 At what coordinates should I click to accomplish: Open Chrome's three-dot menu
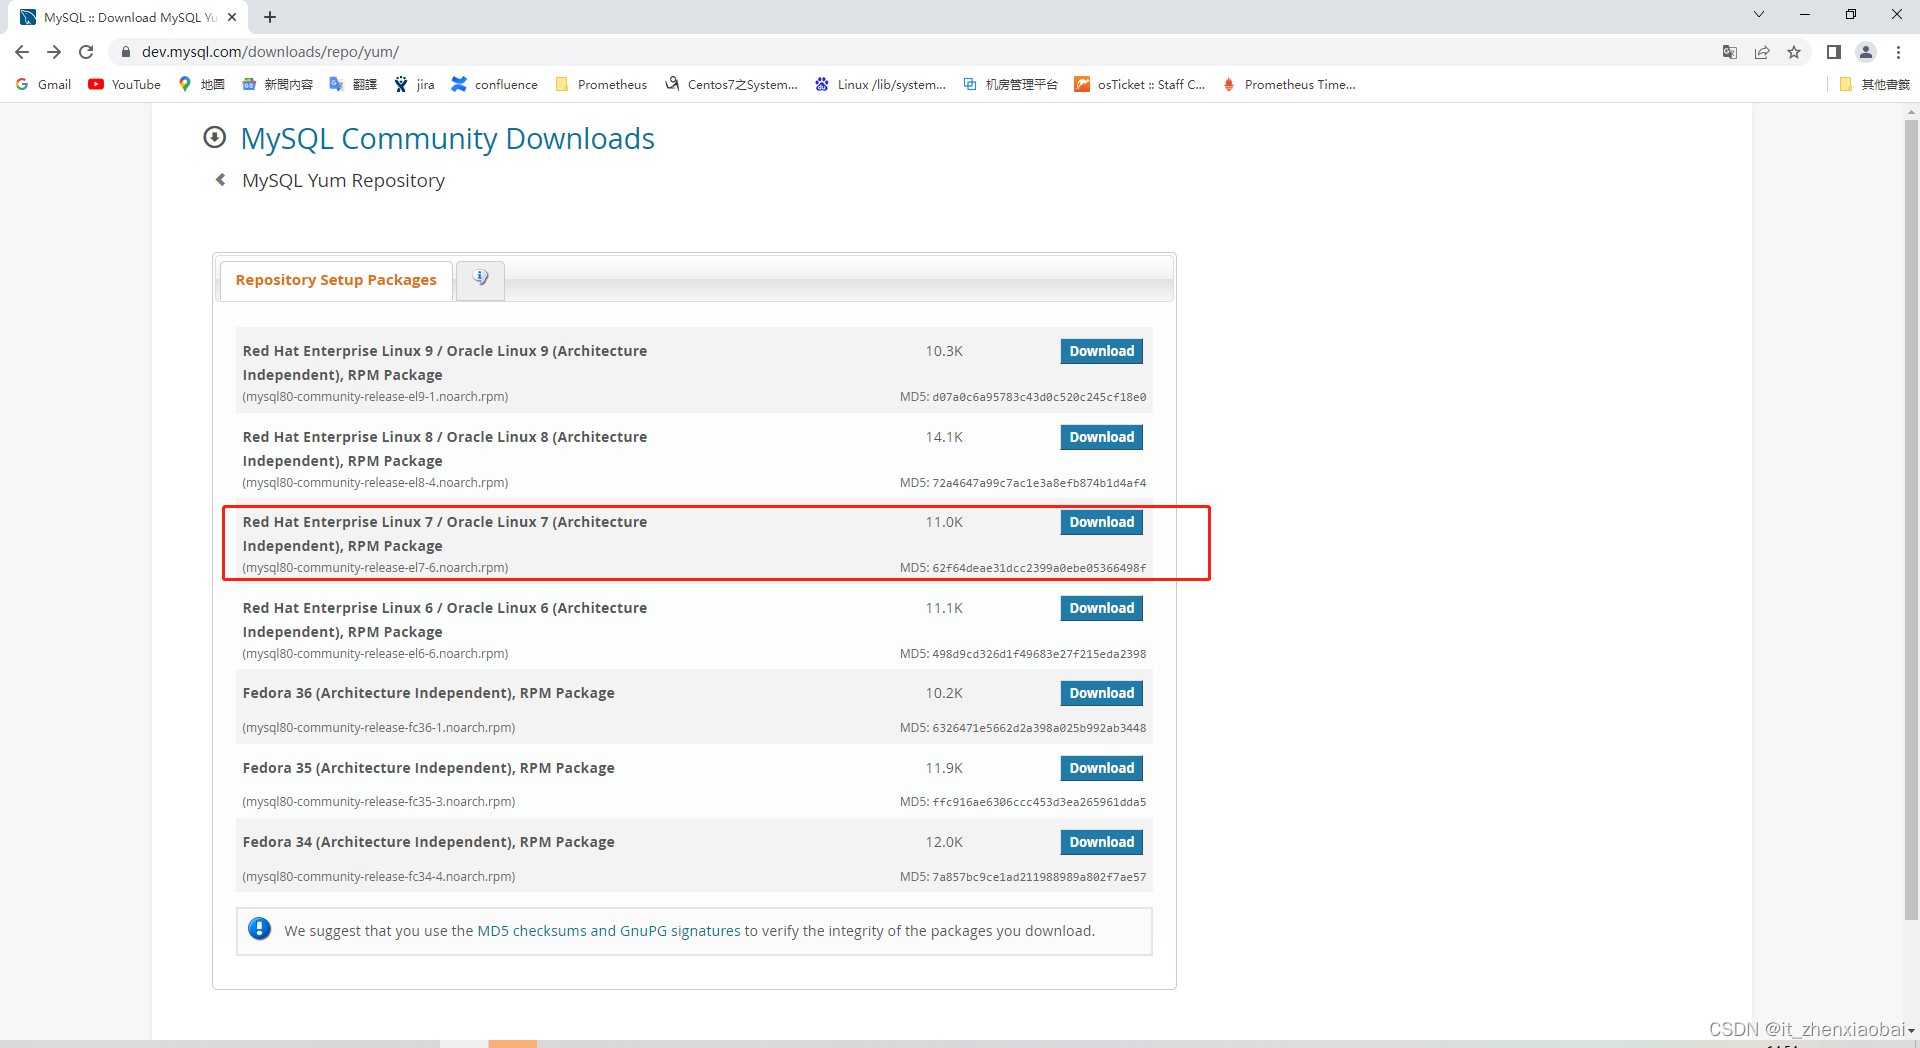(1898, 52)
